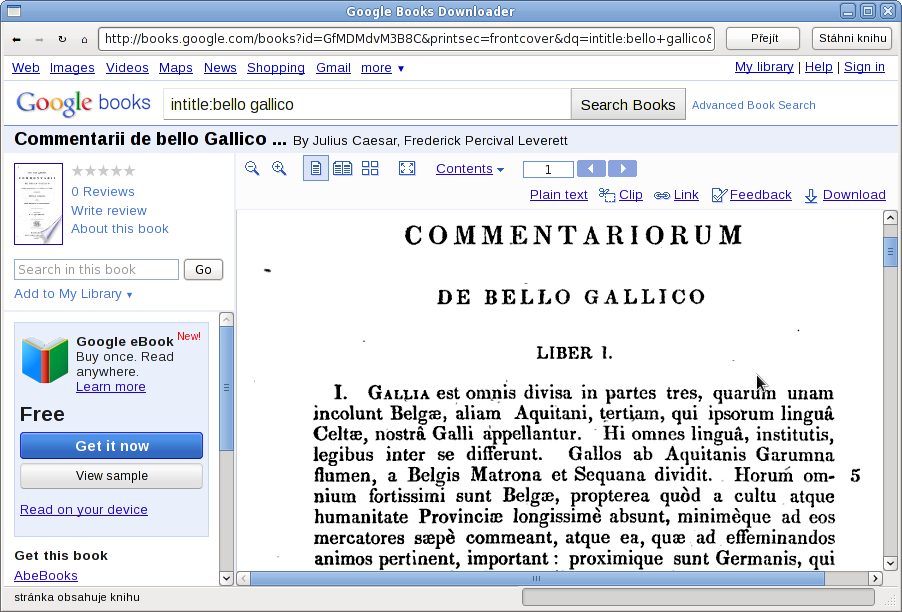Click the Google books logo
This screenshot has height=612, width=902.
tap(83, 104)
